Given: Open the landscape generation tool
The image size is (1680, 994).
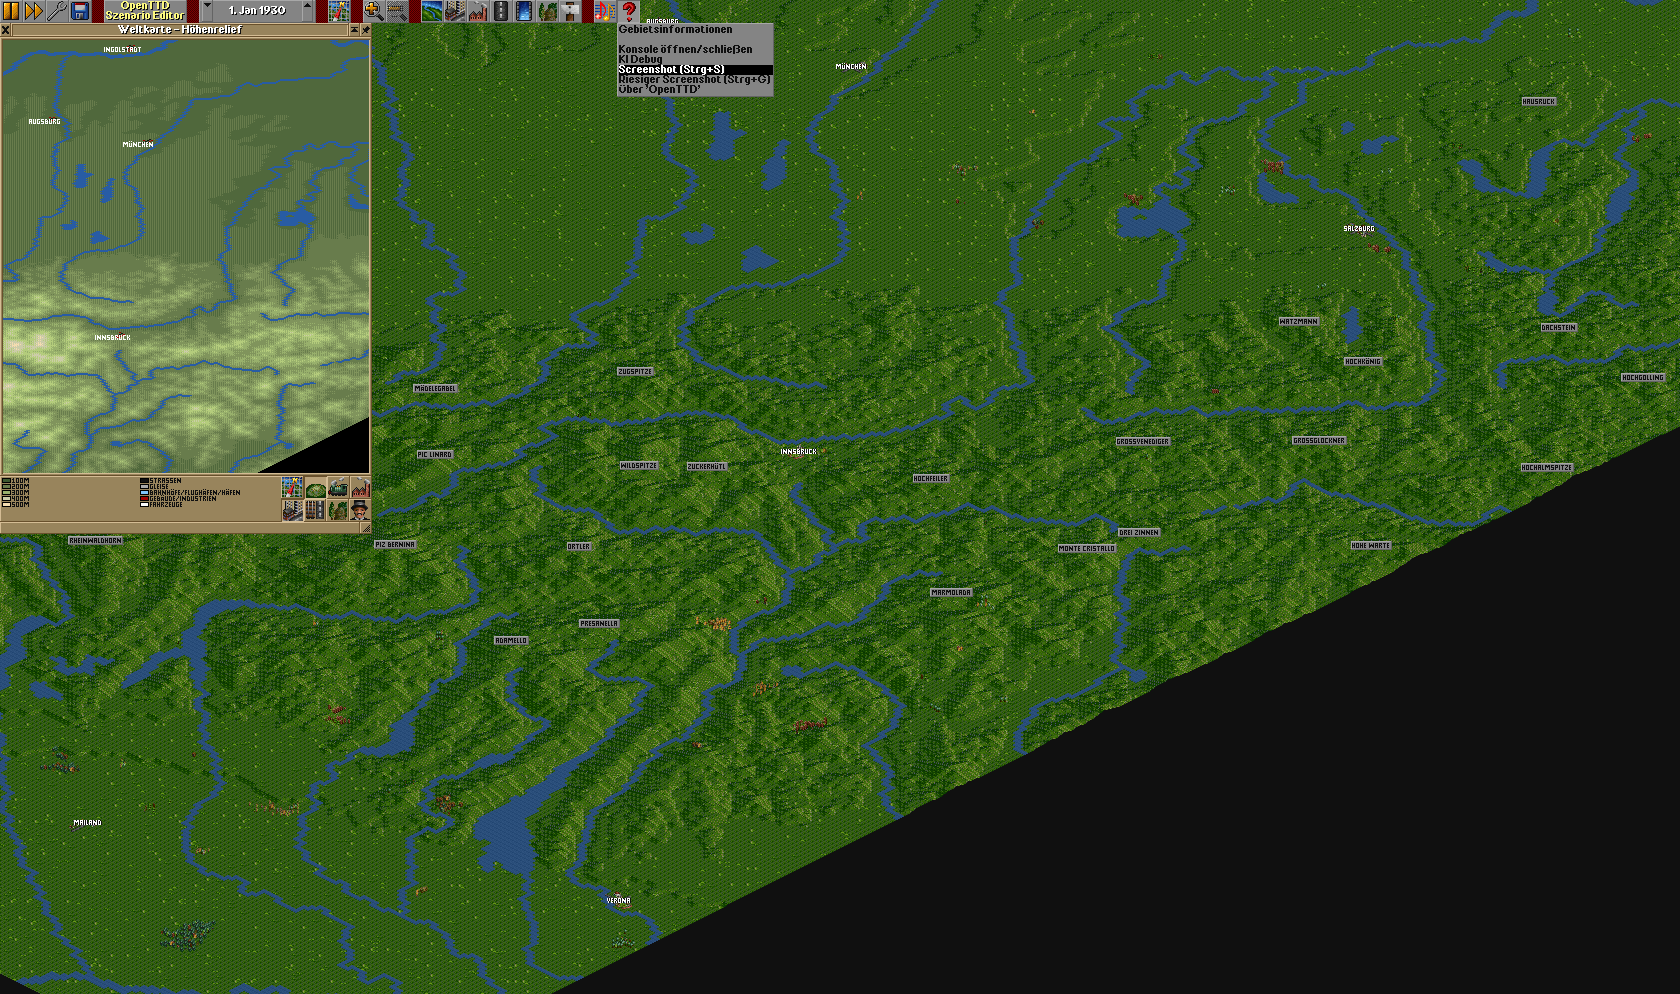Looking at the screenshot, I should 431,11.
